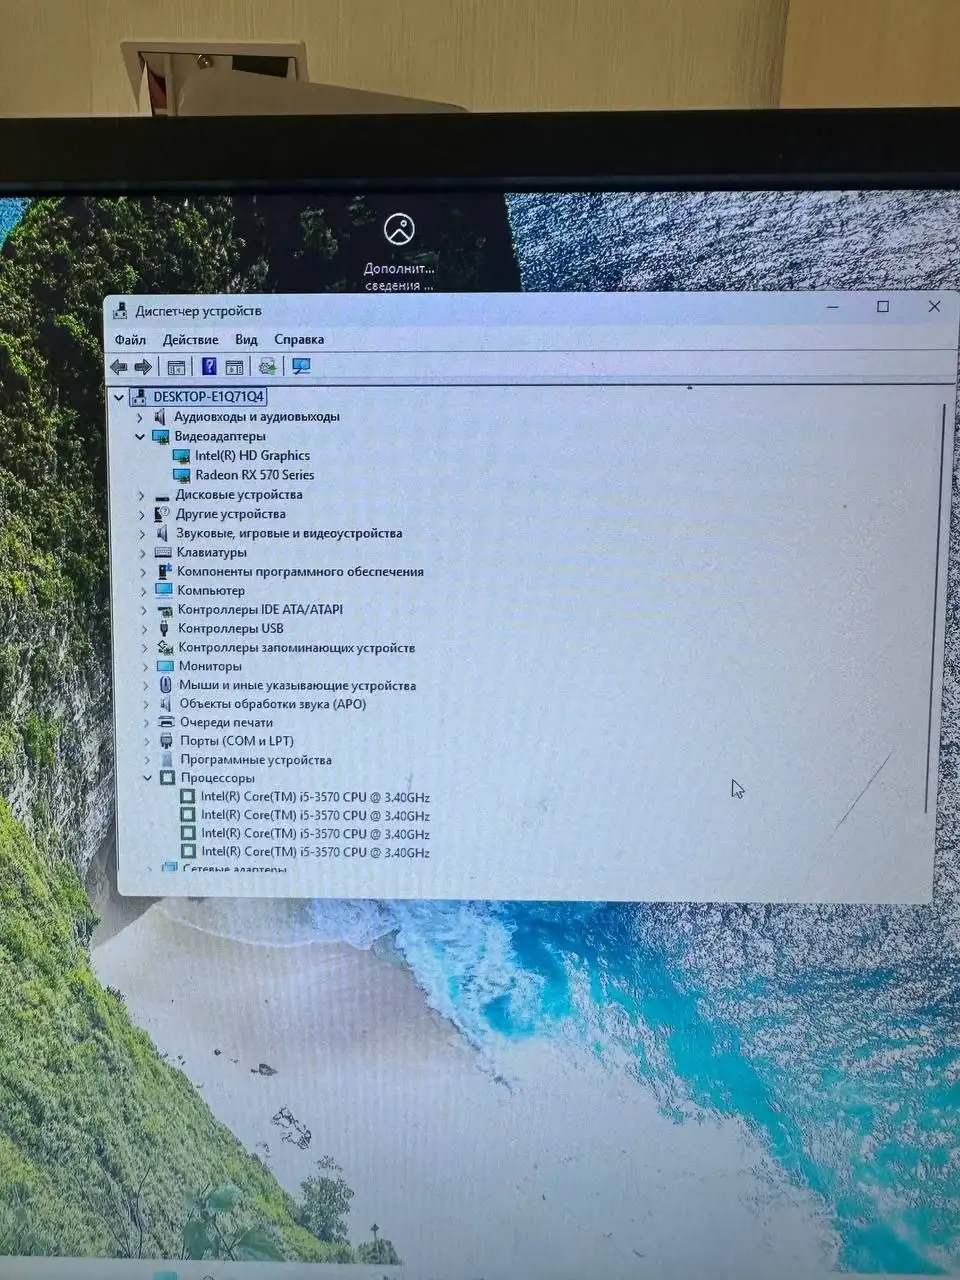Collapse the Процессоры category

[147, 778]
